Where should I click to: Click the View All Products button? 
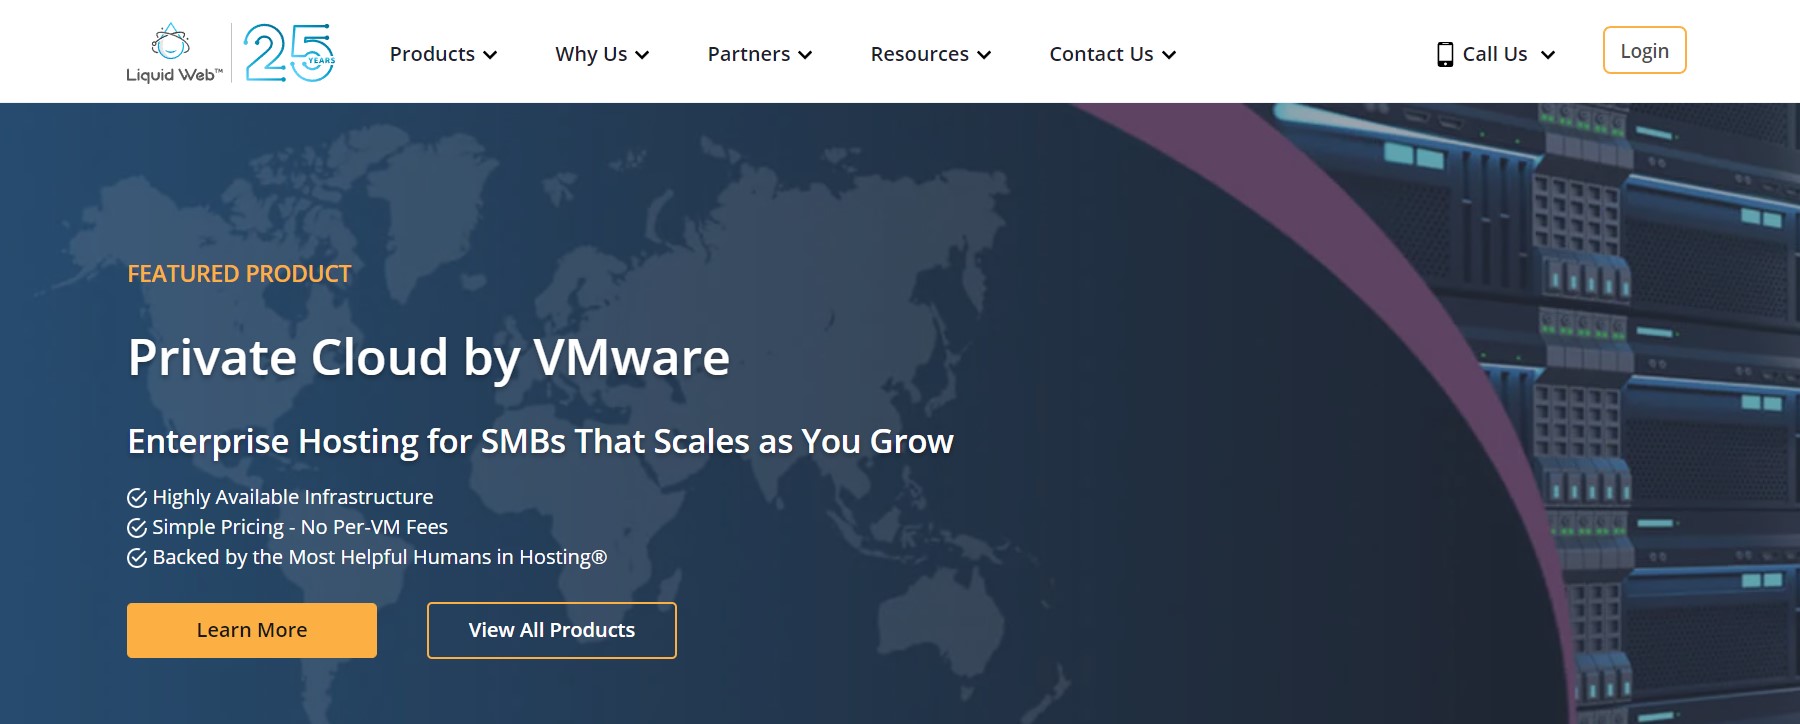552,630
